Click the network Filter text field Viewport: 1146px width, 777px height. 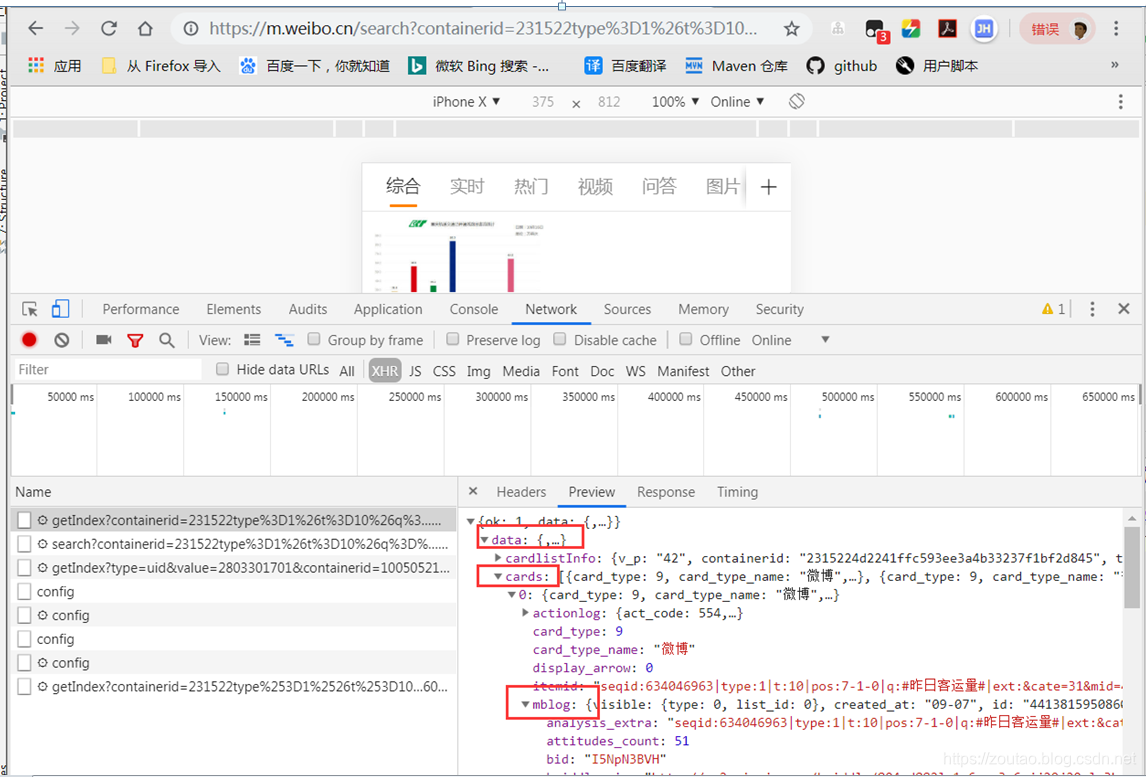pyautogui.click(x=108, y=370)
